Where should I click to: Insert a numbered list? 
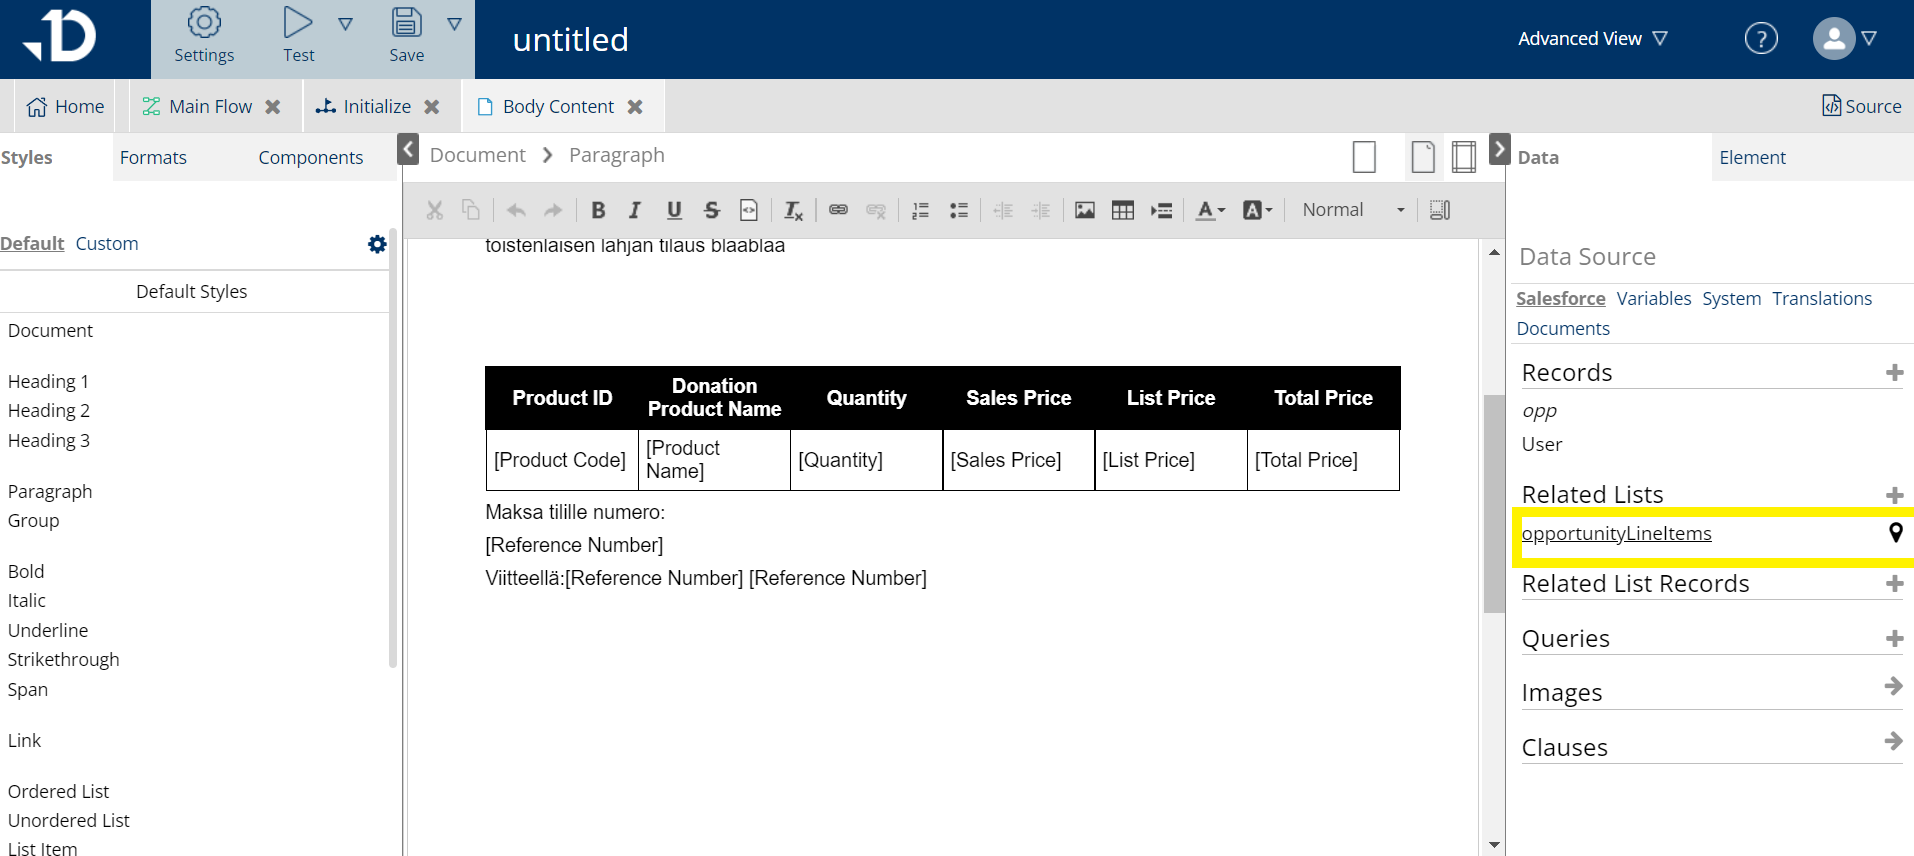coord(920,210)
